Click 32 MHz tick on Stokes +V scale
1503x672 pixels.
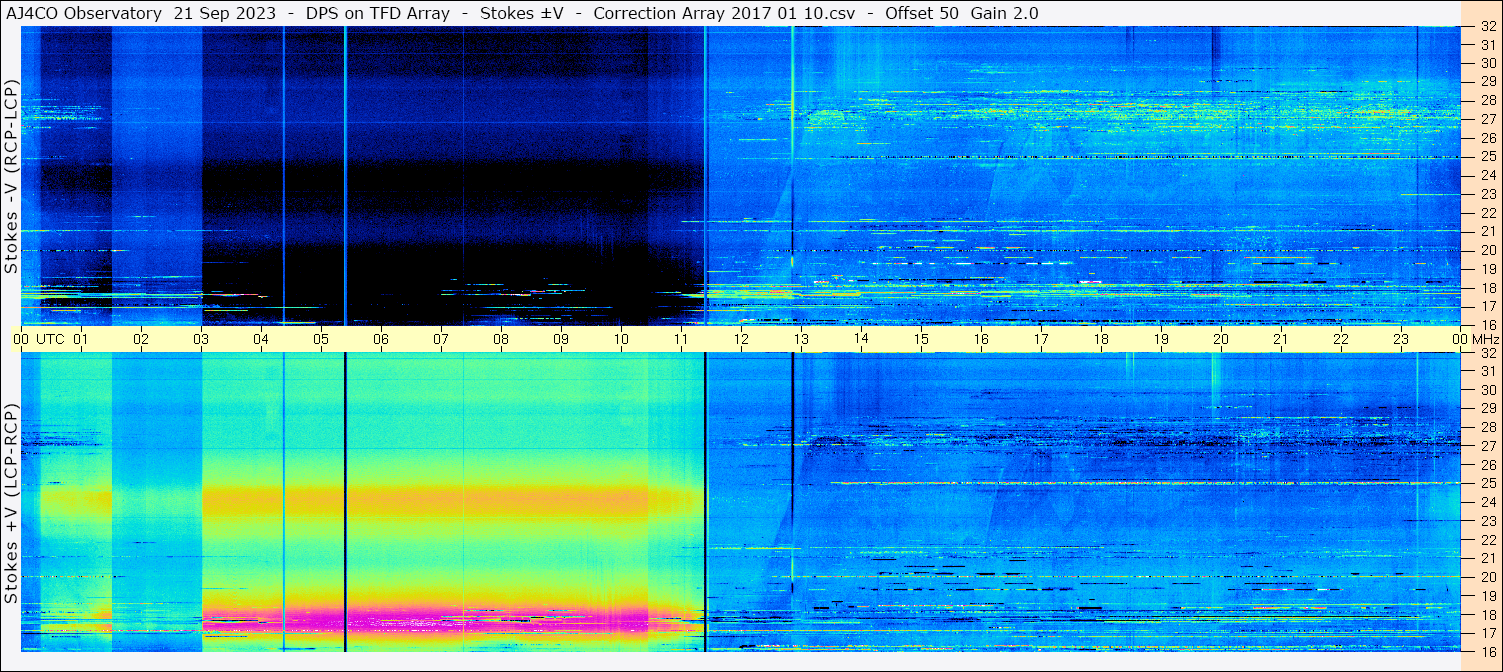(x=1487, y=353)
